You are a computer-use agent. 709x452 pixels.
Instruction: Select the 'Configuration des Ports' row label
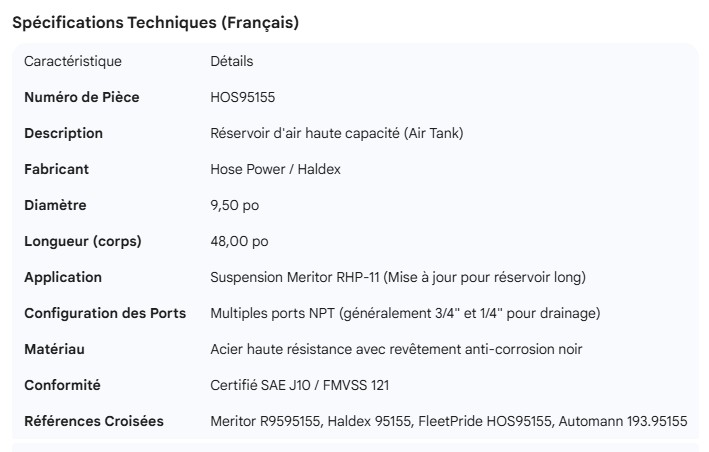coord(105,313)
